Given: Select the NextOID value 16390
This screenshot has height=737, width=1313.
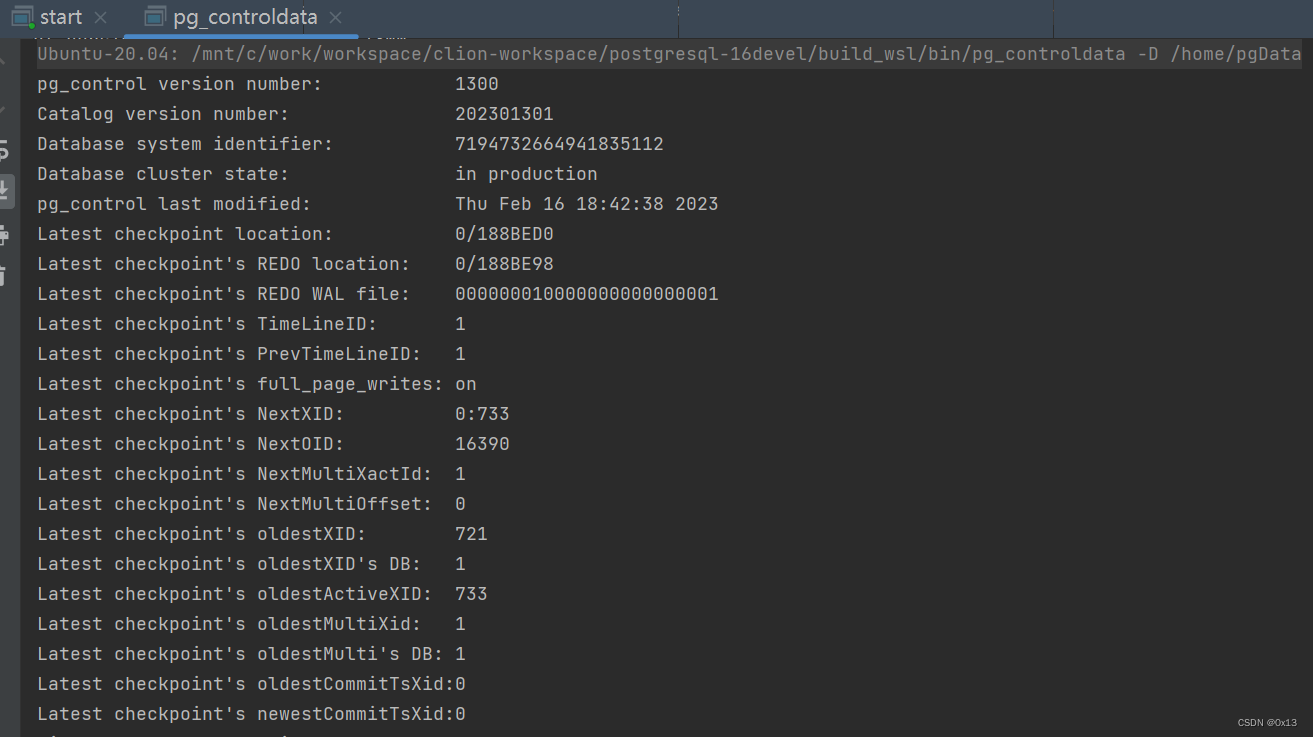Looking at the screenshot, I should click(x=482, y=443).
